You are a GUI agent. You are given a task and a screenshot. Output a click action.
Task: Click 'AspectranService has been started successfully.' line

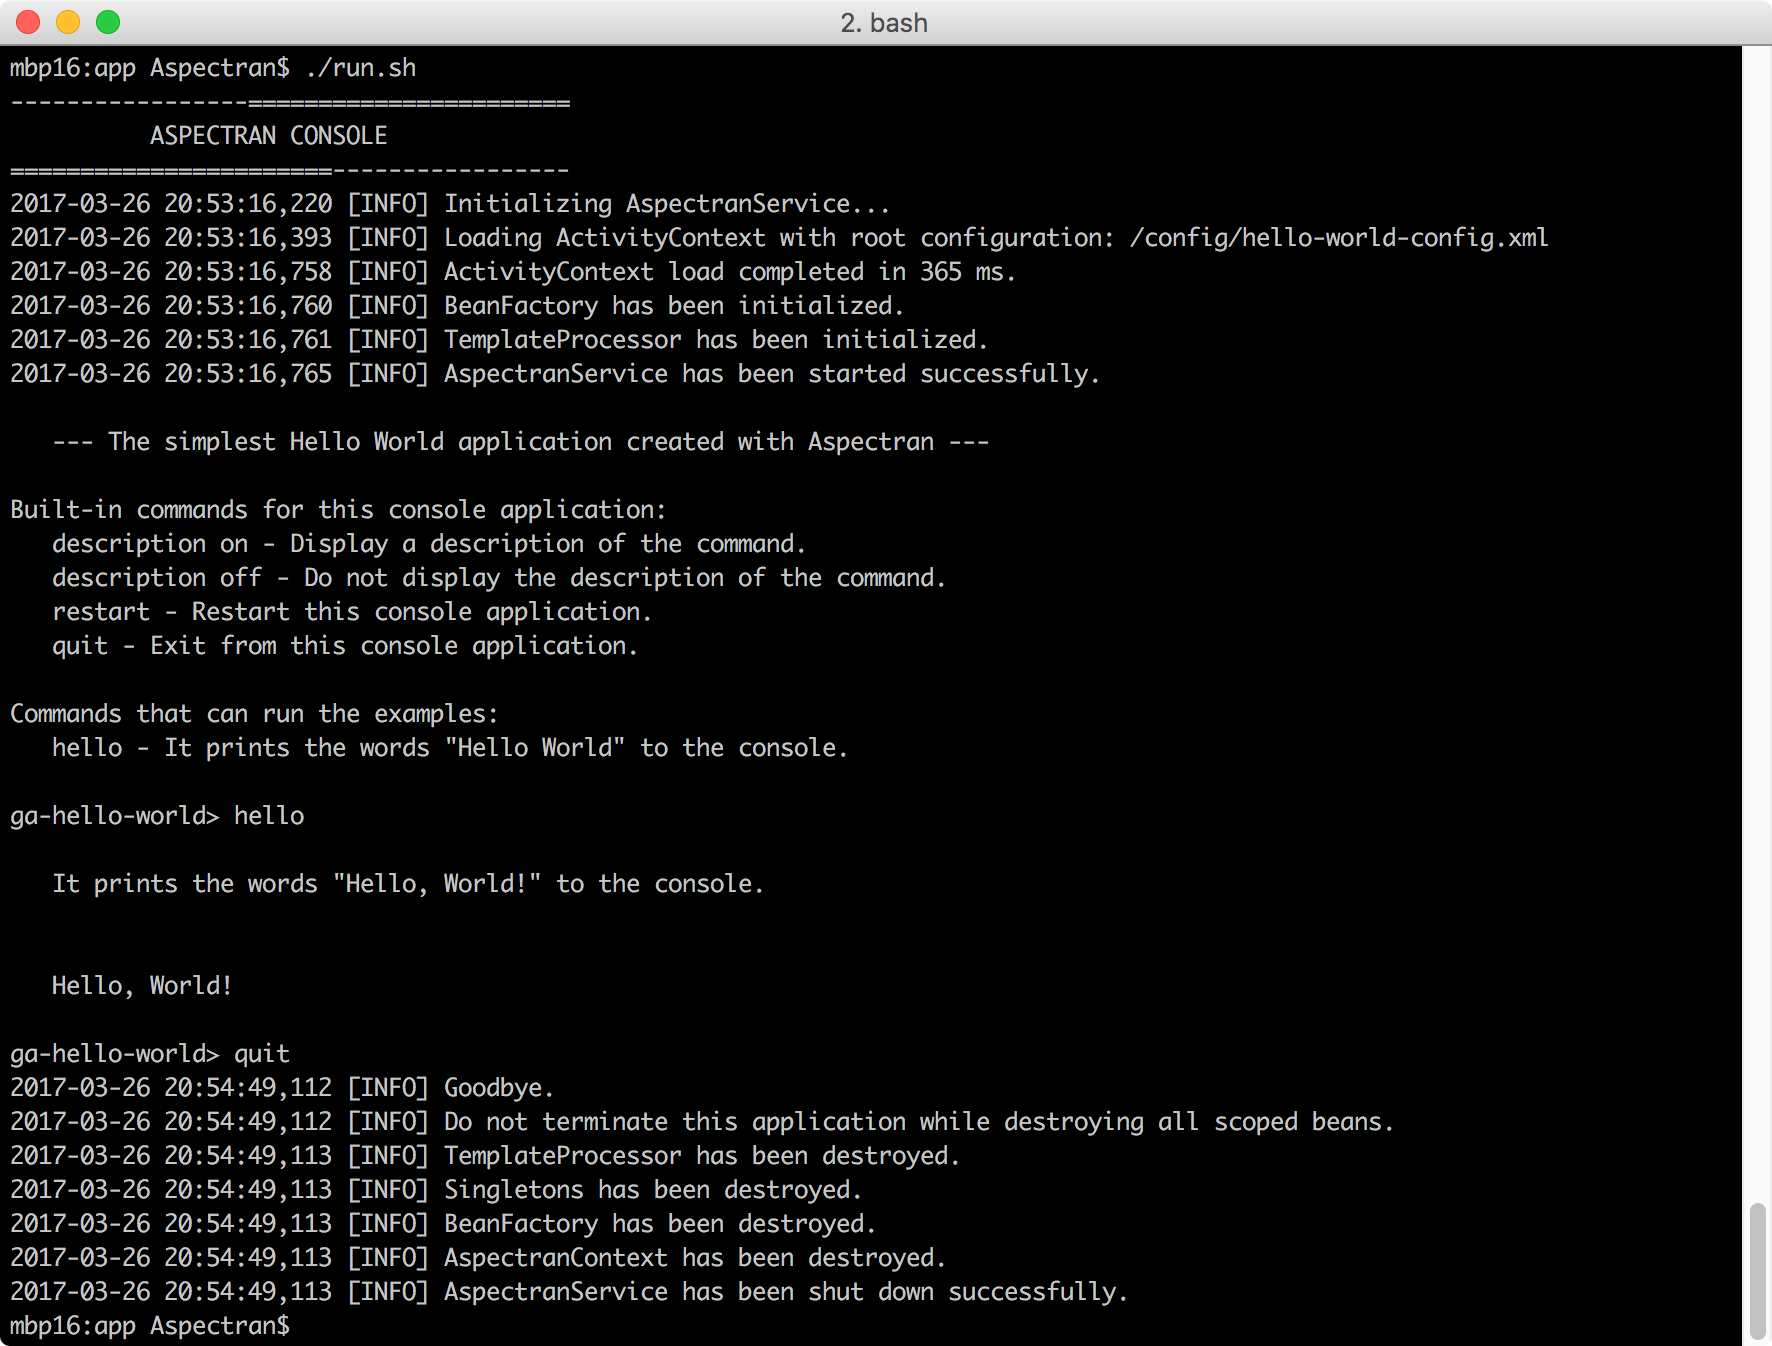coord(772,374)
